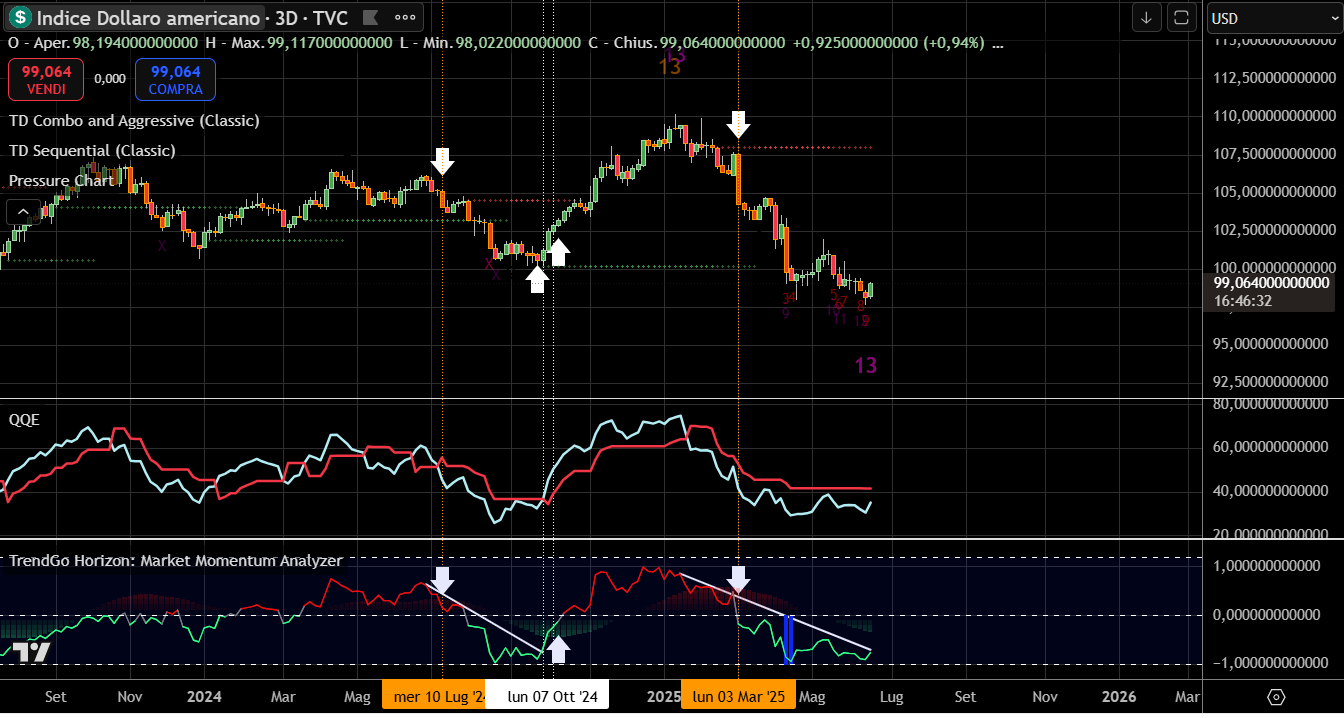Image resolution: width=1344 pixels, height=718 pixels.
Task: Click the green dollar symbol logo icon
Action: point(20,18)
